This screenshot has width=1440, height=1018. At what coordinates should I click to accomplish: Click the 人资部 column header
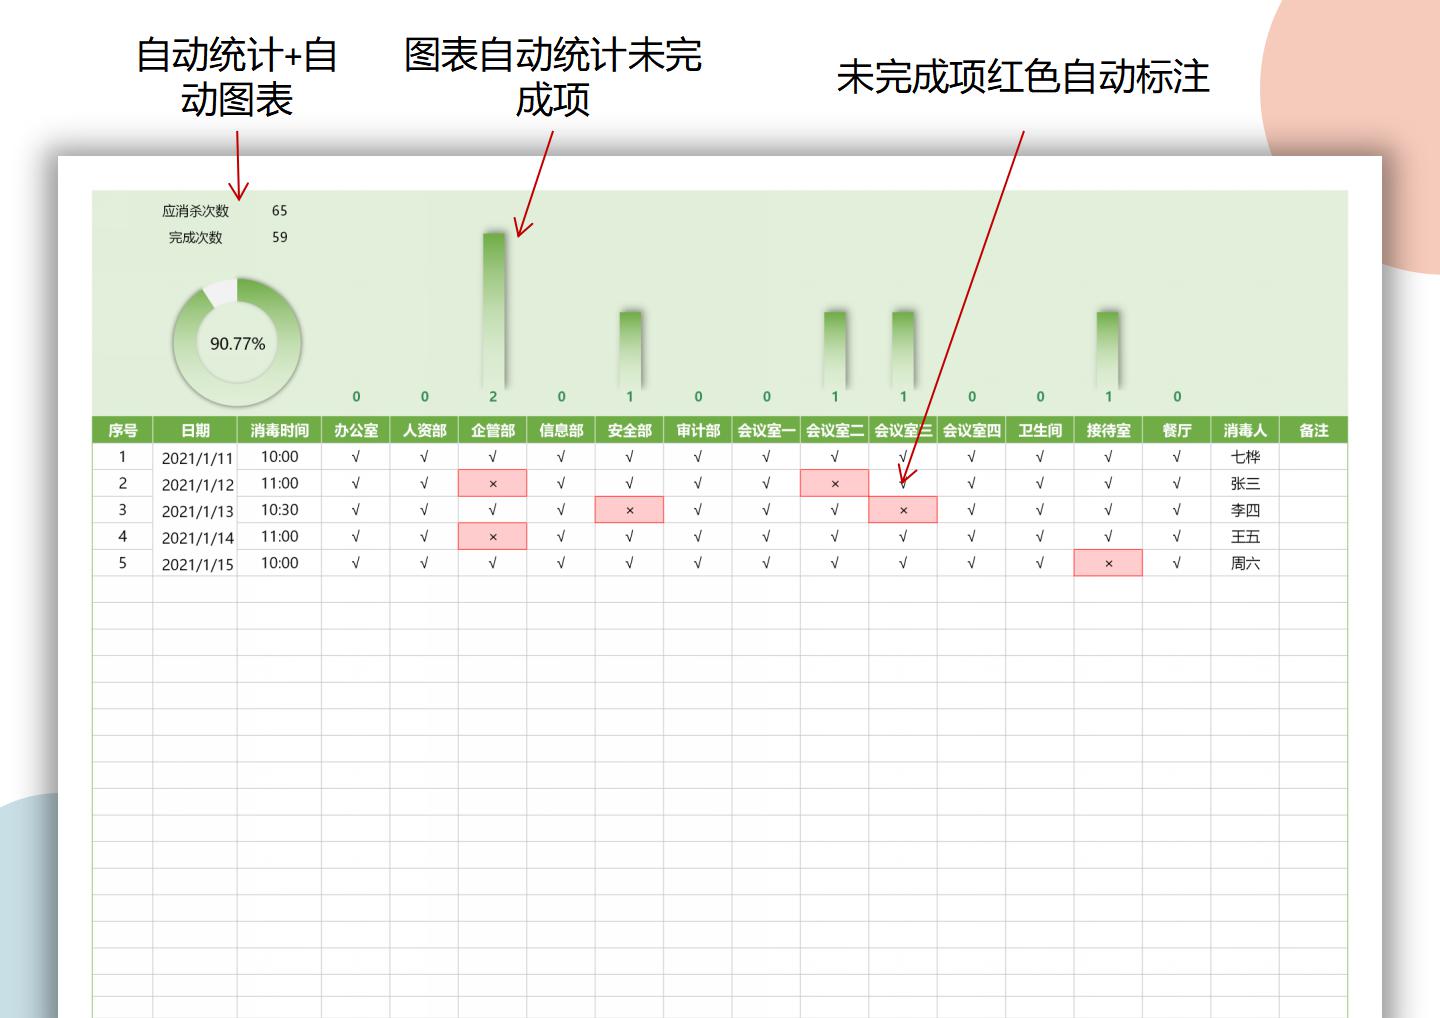pyautogui.click(x=424, y=430)
